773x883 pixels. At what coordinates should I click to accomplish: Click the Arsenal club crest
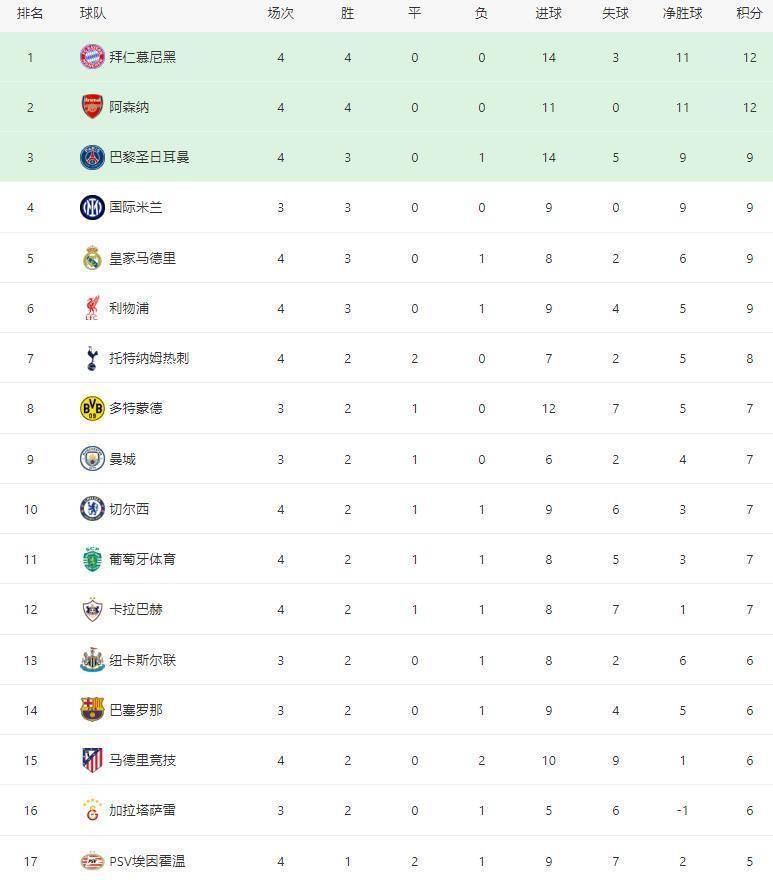[x=92, y=107]
